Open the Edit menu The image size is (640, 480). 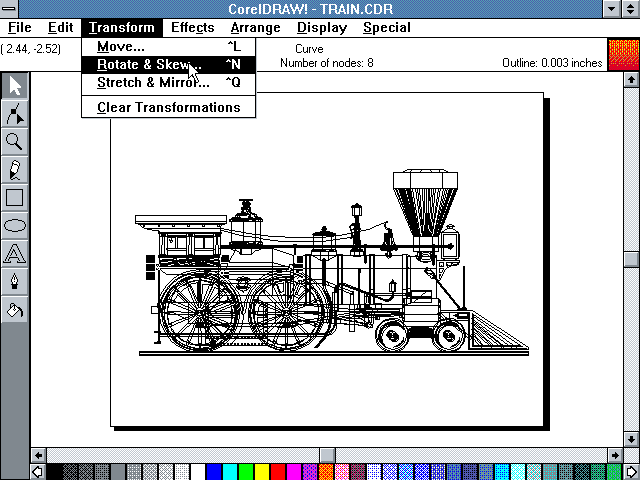pyautogui.click(x=60, y=27)
